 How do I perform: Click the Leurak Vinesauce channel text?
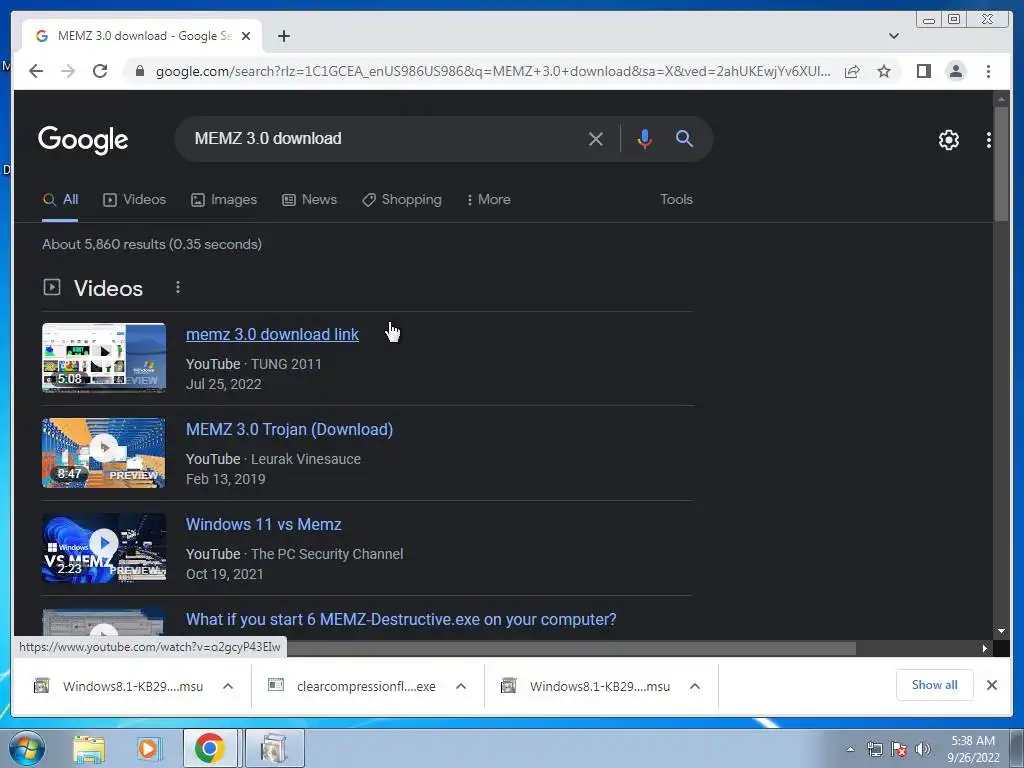click(306, 459)
